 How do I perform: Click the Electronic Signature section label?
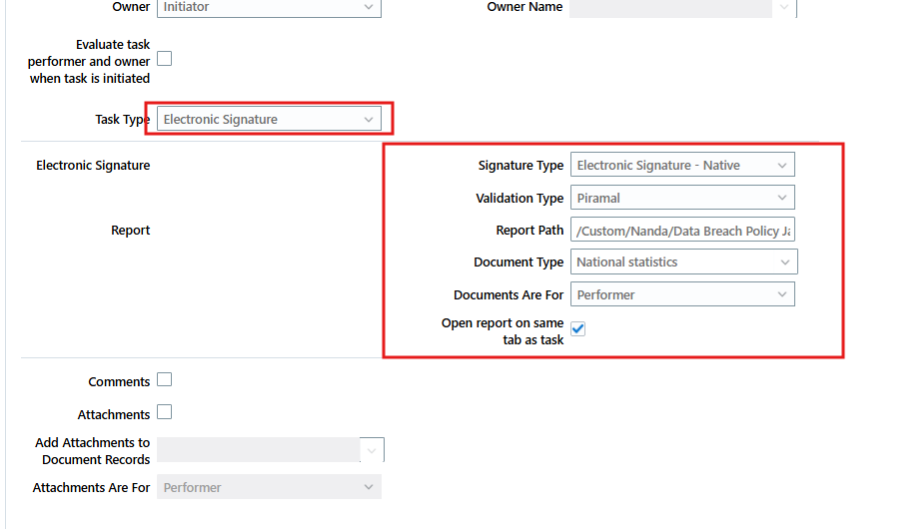pyautogui.click(x=93, y=165)
